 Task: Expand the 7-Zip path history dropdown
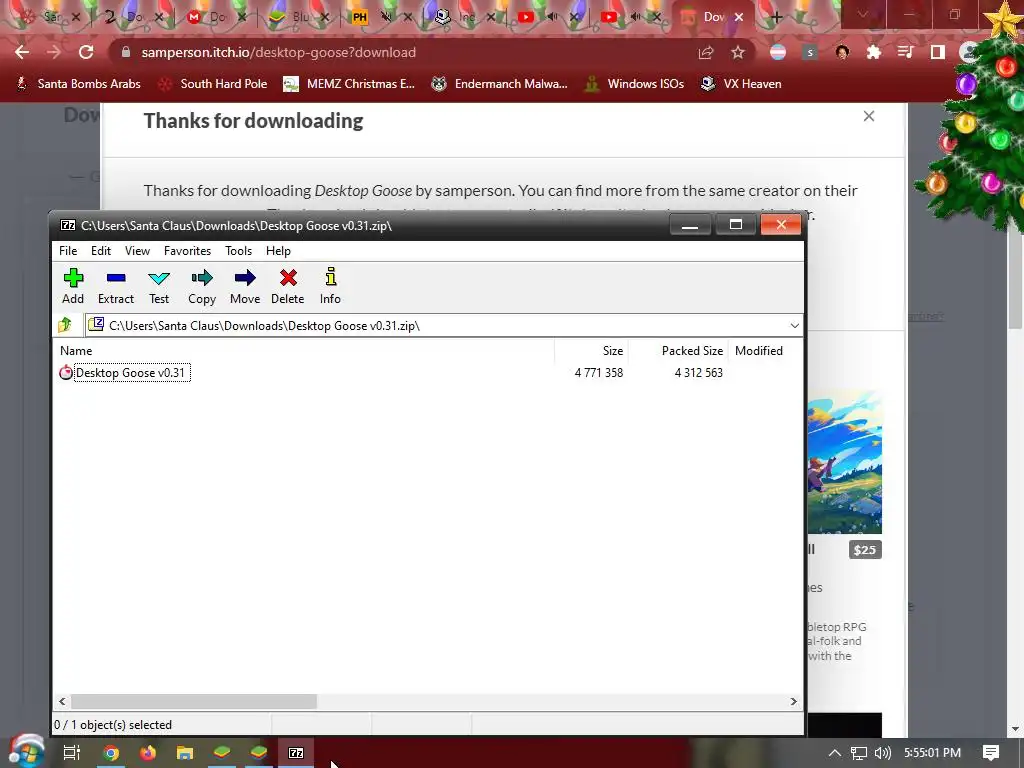pyautogui.click(x=794, y=325)
